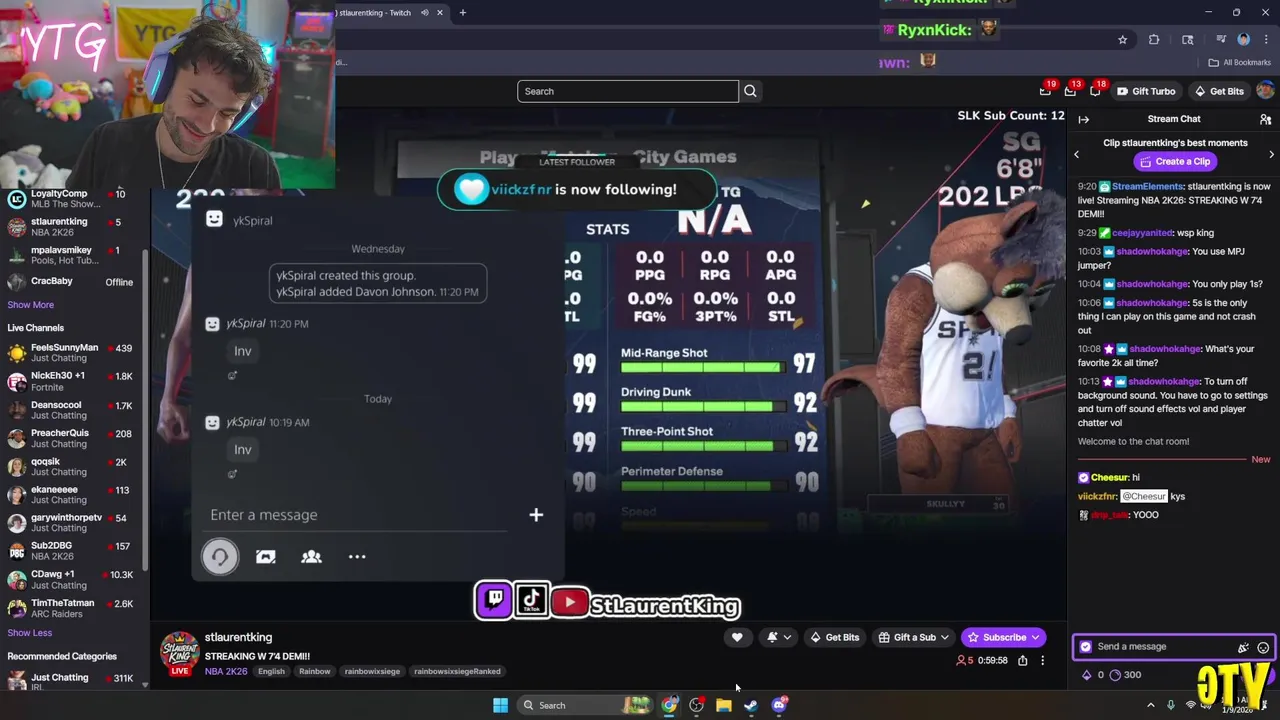Image resolution: width=1280 pixels, height=720 pixels.
Task: Toggle the chat identity badge button
Action: 1085,647
